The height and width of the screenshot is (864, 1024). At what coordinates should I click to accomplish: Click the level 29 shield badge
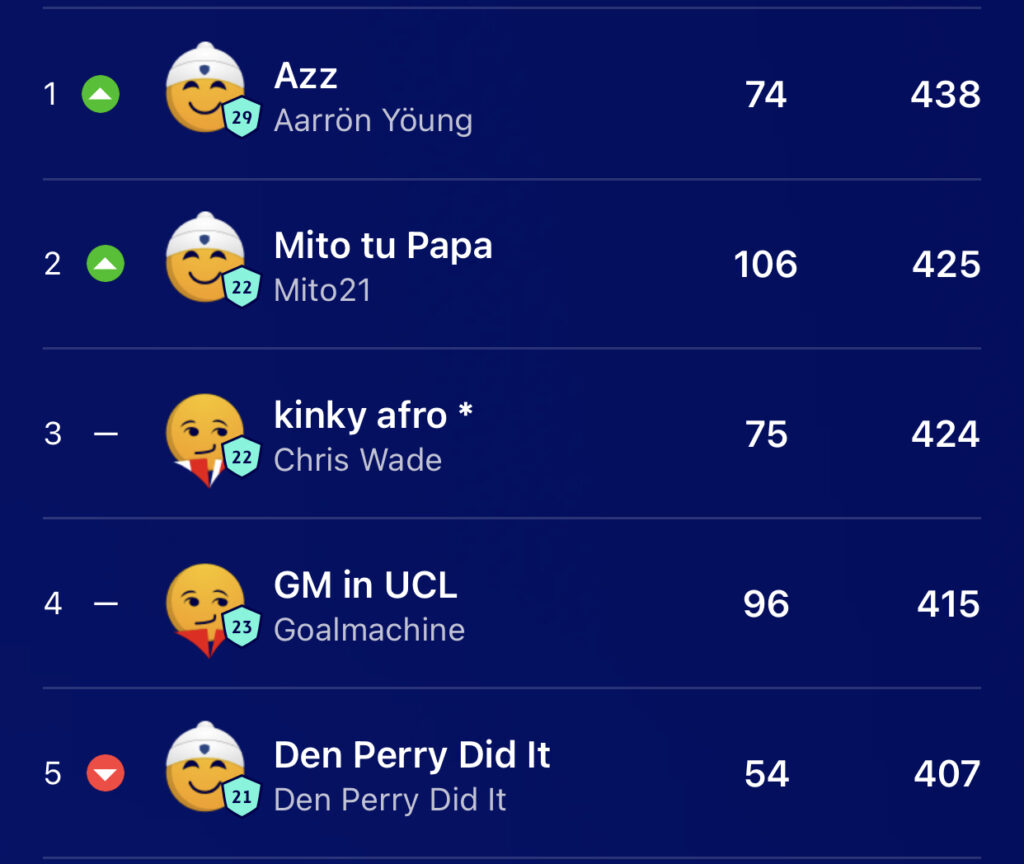coord(242,118)
